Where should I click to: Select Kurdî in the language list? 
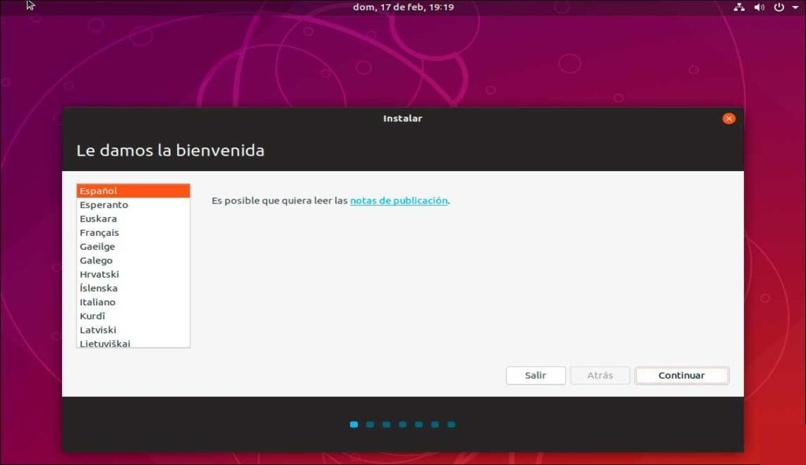click(133, 315)
